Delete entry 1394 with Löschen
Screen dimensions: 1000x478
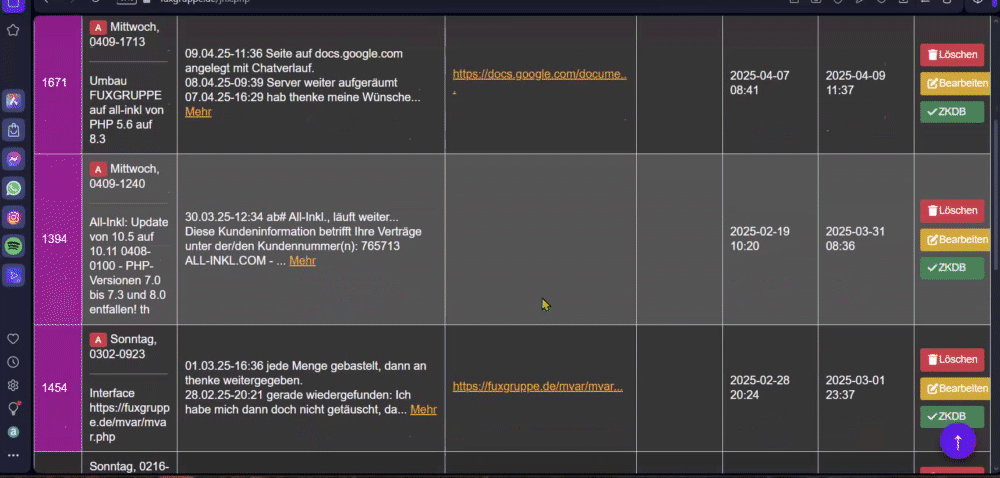point(952,211)
